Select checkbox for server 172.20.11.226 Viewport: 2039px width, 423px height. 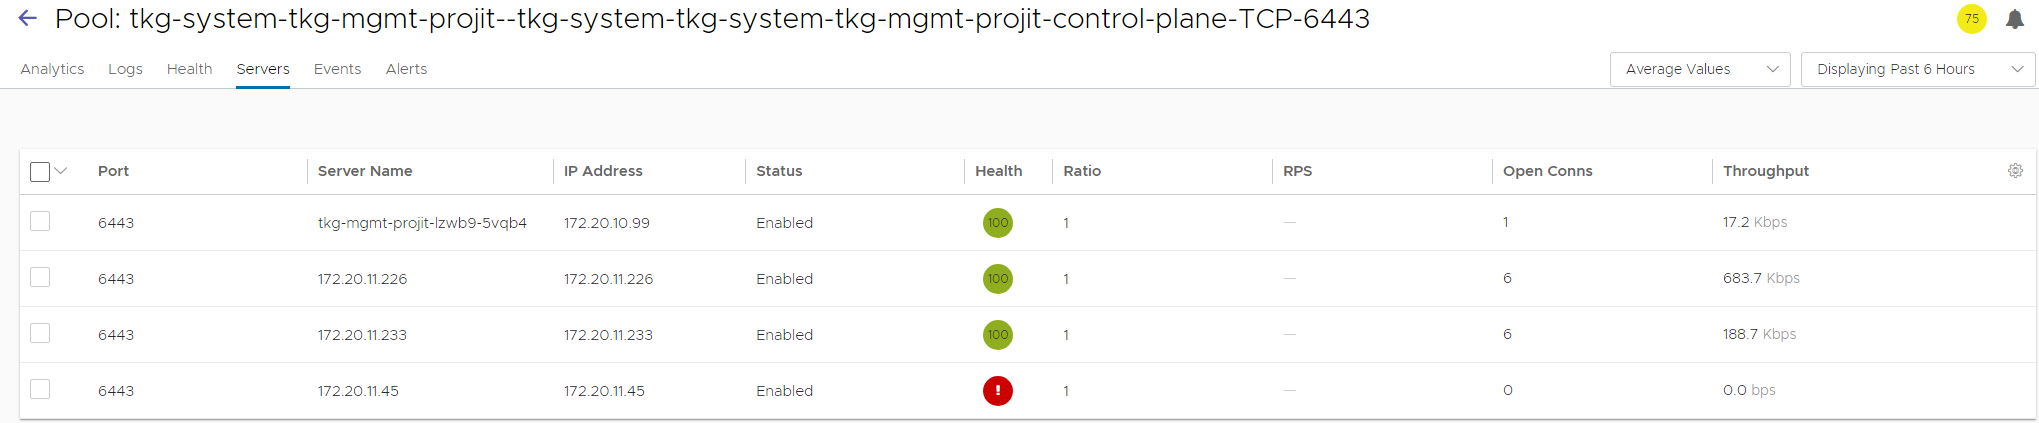(40, 277)
